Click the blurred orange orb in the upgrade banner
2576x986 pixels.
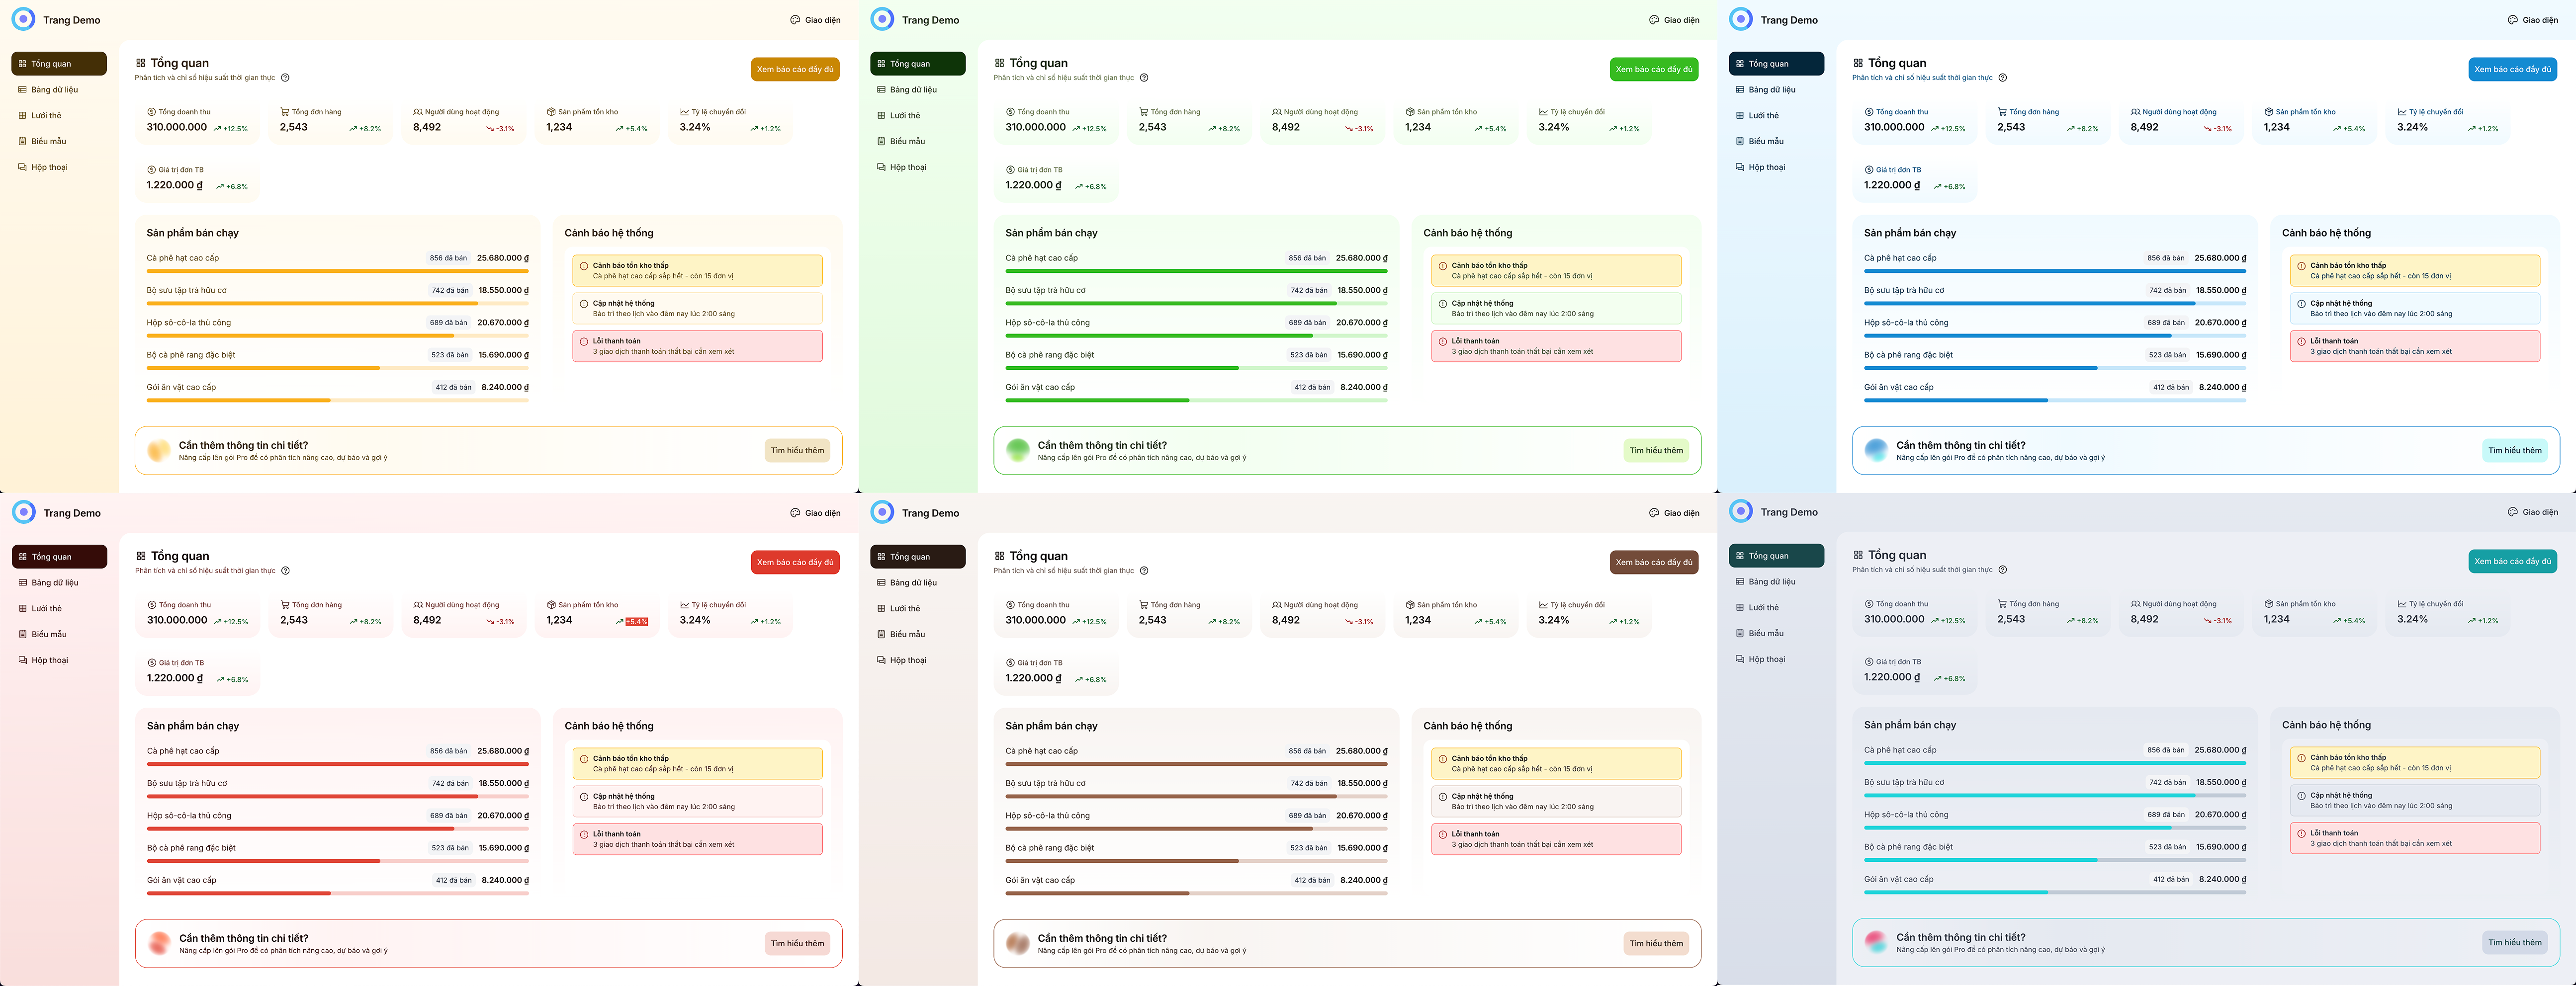(158, 451)
